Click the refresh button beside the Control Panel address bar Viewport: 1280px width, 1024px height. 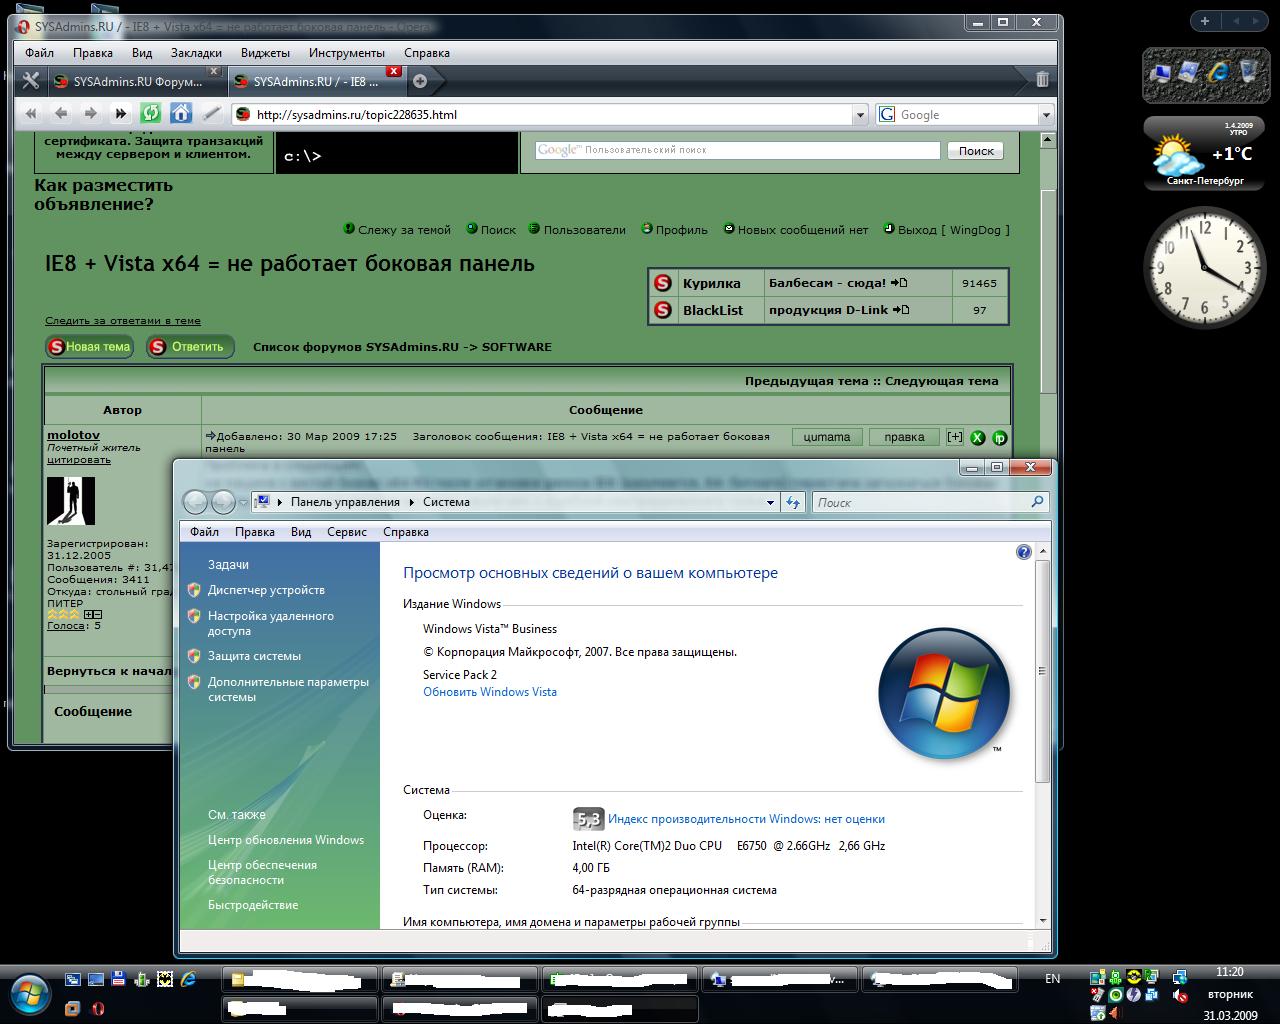793,502
